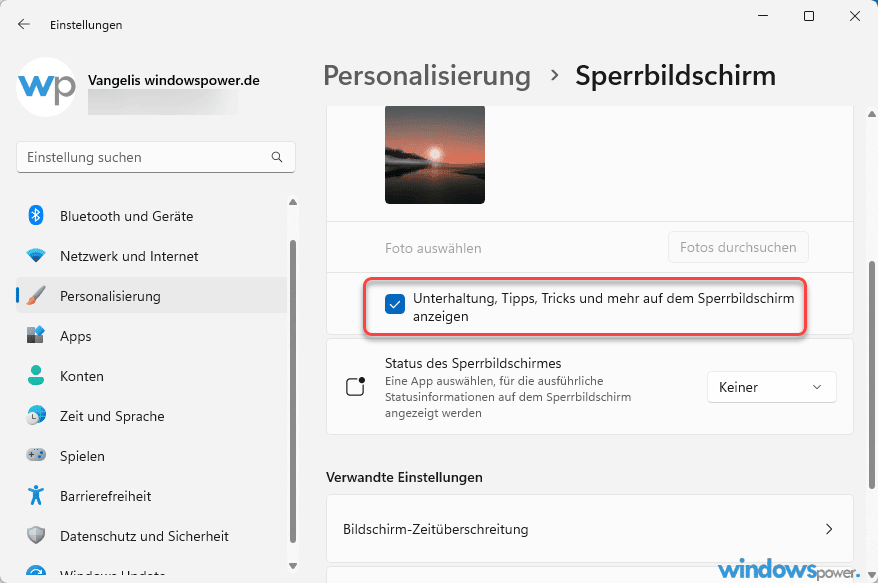Expand Bildschirm-Zeitüberschreitung chevron arrow

pos(829,529)
